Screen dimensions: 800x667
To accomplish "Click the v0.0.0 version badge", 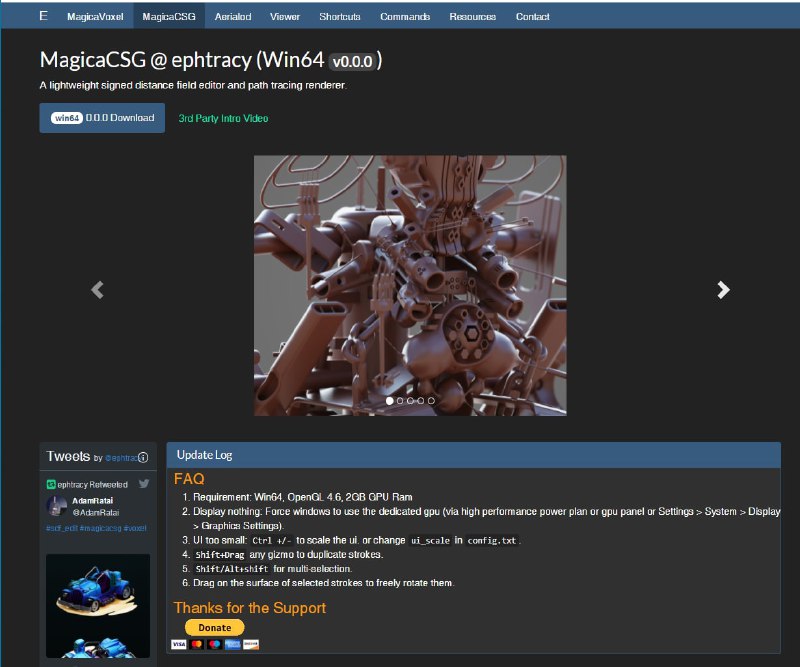I will pyautogui.click(x=353, y=62).
